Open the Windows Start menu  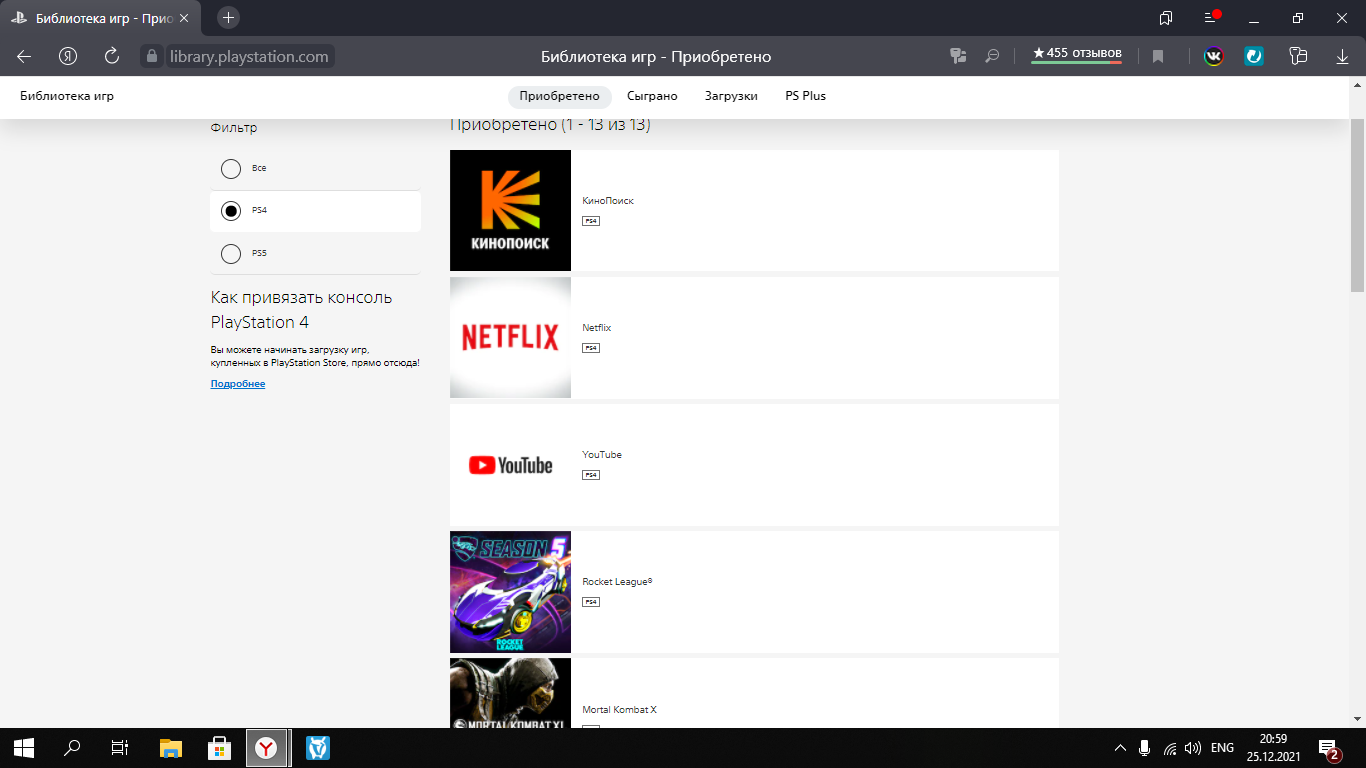pyautogui.click(x=24, y=748)
